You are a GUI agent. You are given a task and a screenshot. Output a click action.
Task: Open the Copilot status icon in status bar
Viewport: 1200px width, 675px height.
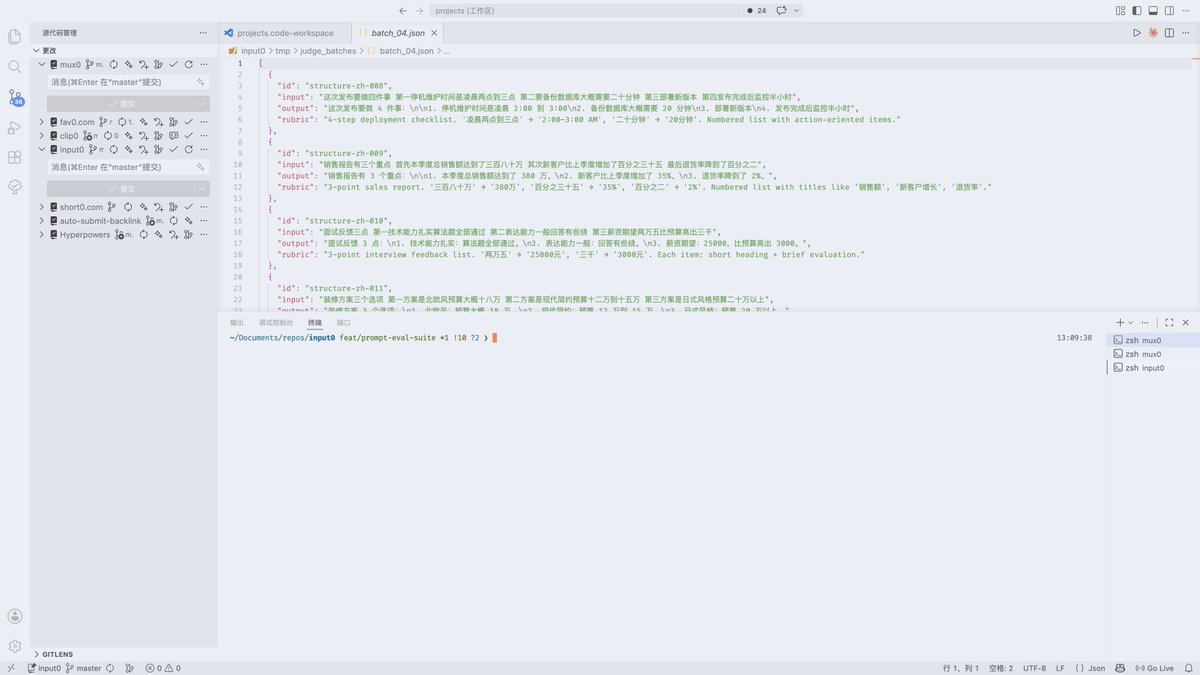[x=1120, y=668]
